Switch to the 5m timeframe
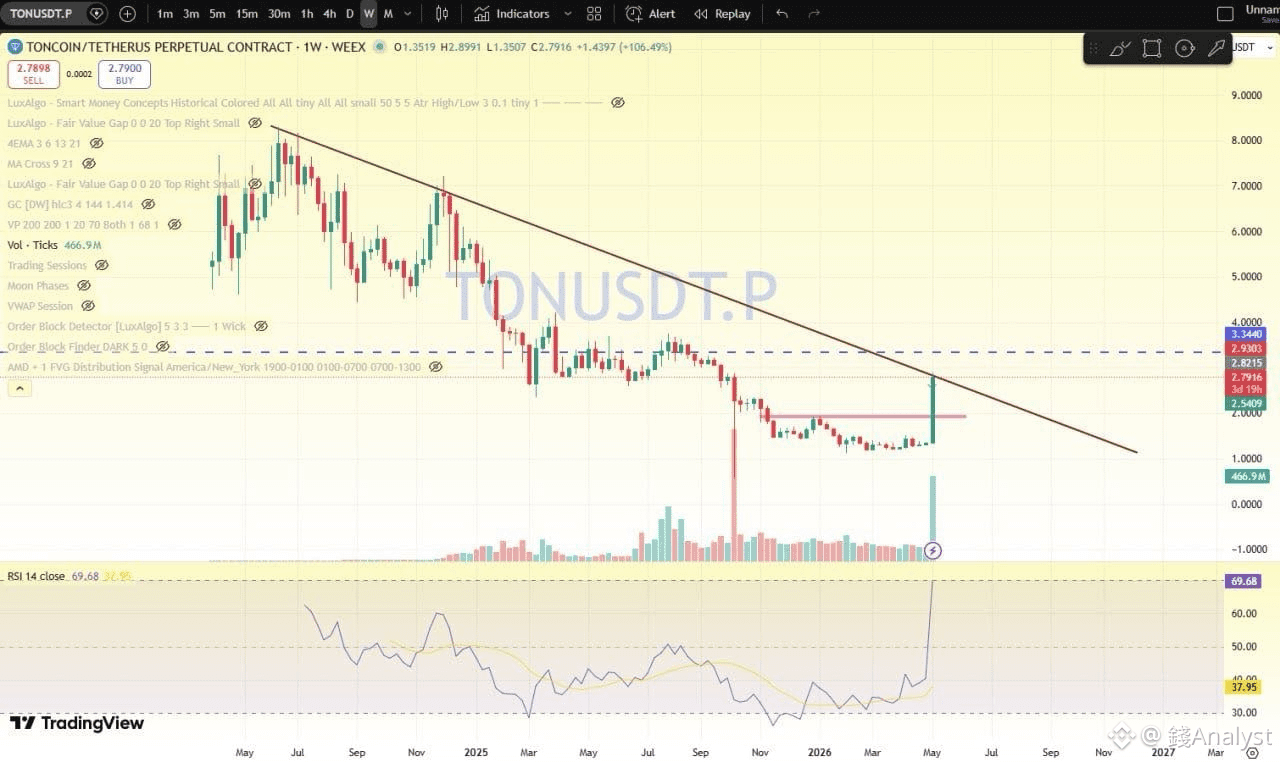The width and height of the screenshot is (1280, 762). tap(217, 14)
